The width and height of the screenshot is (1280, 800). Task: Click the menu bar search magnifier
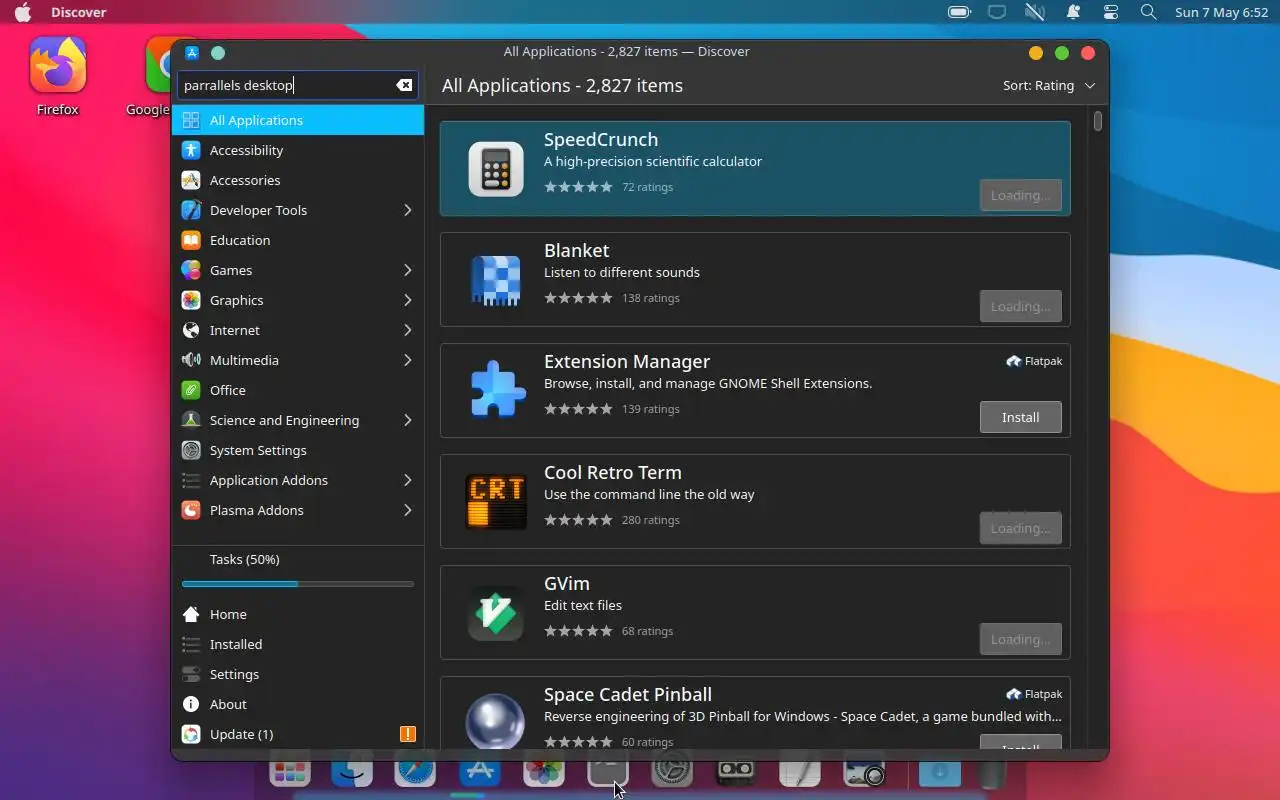point(1149,12)
